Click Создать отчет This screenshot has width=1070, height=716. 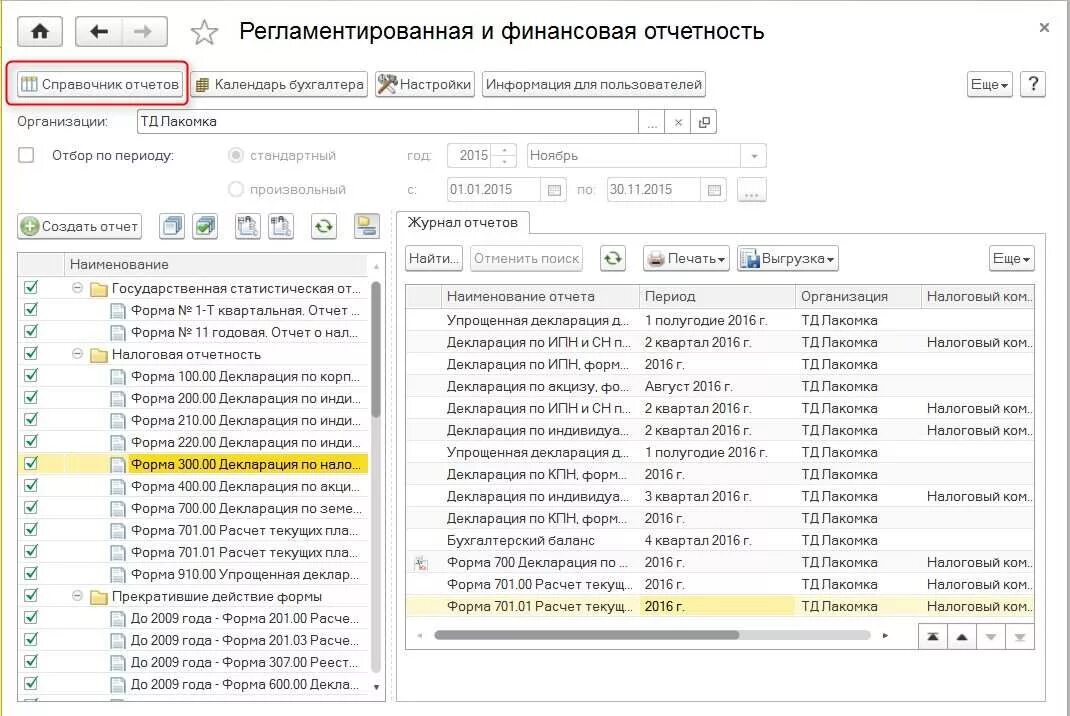[80, 227]
